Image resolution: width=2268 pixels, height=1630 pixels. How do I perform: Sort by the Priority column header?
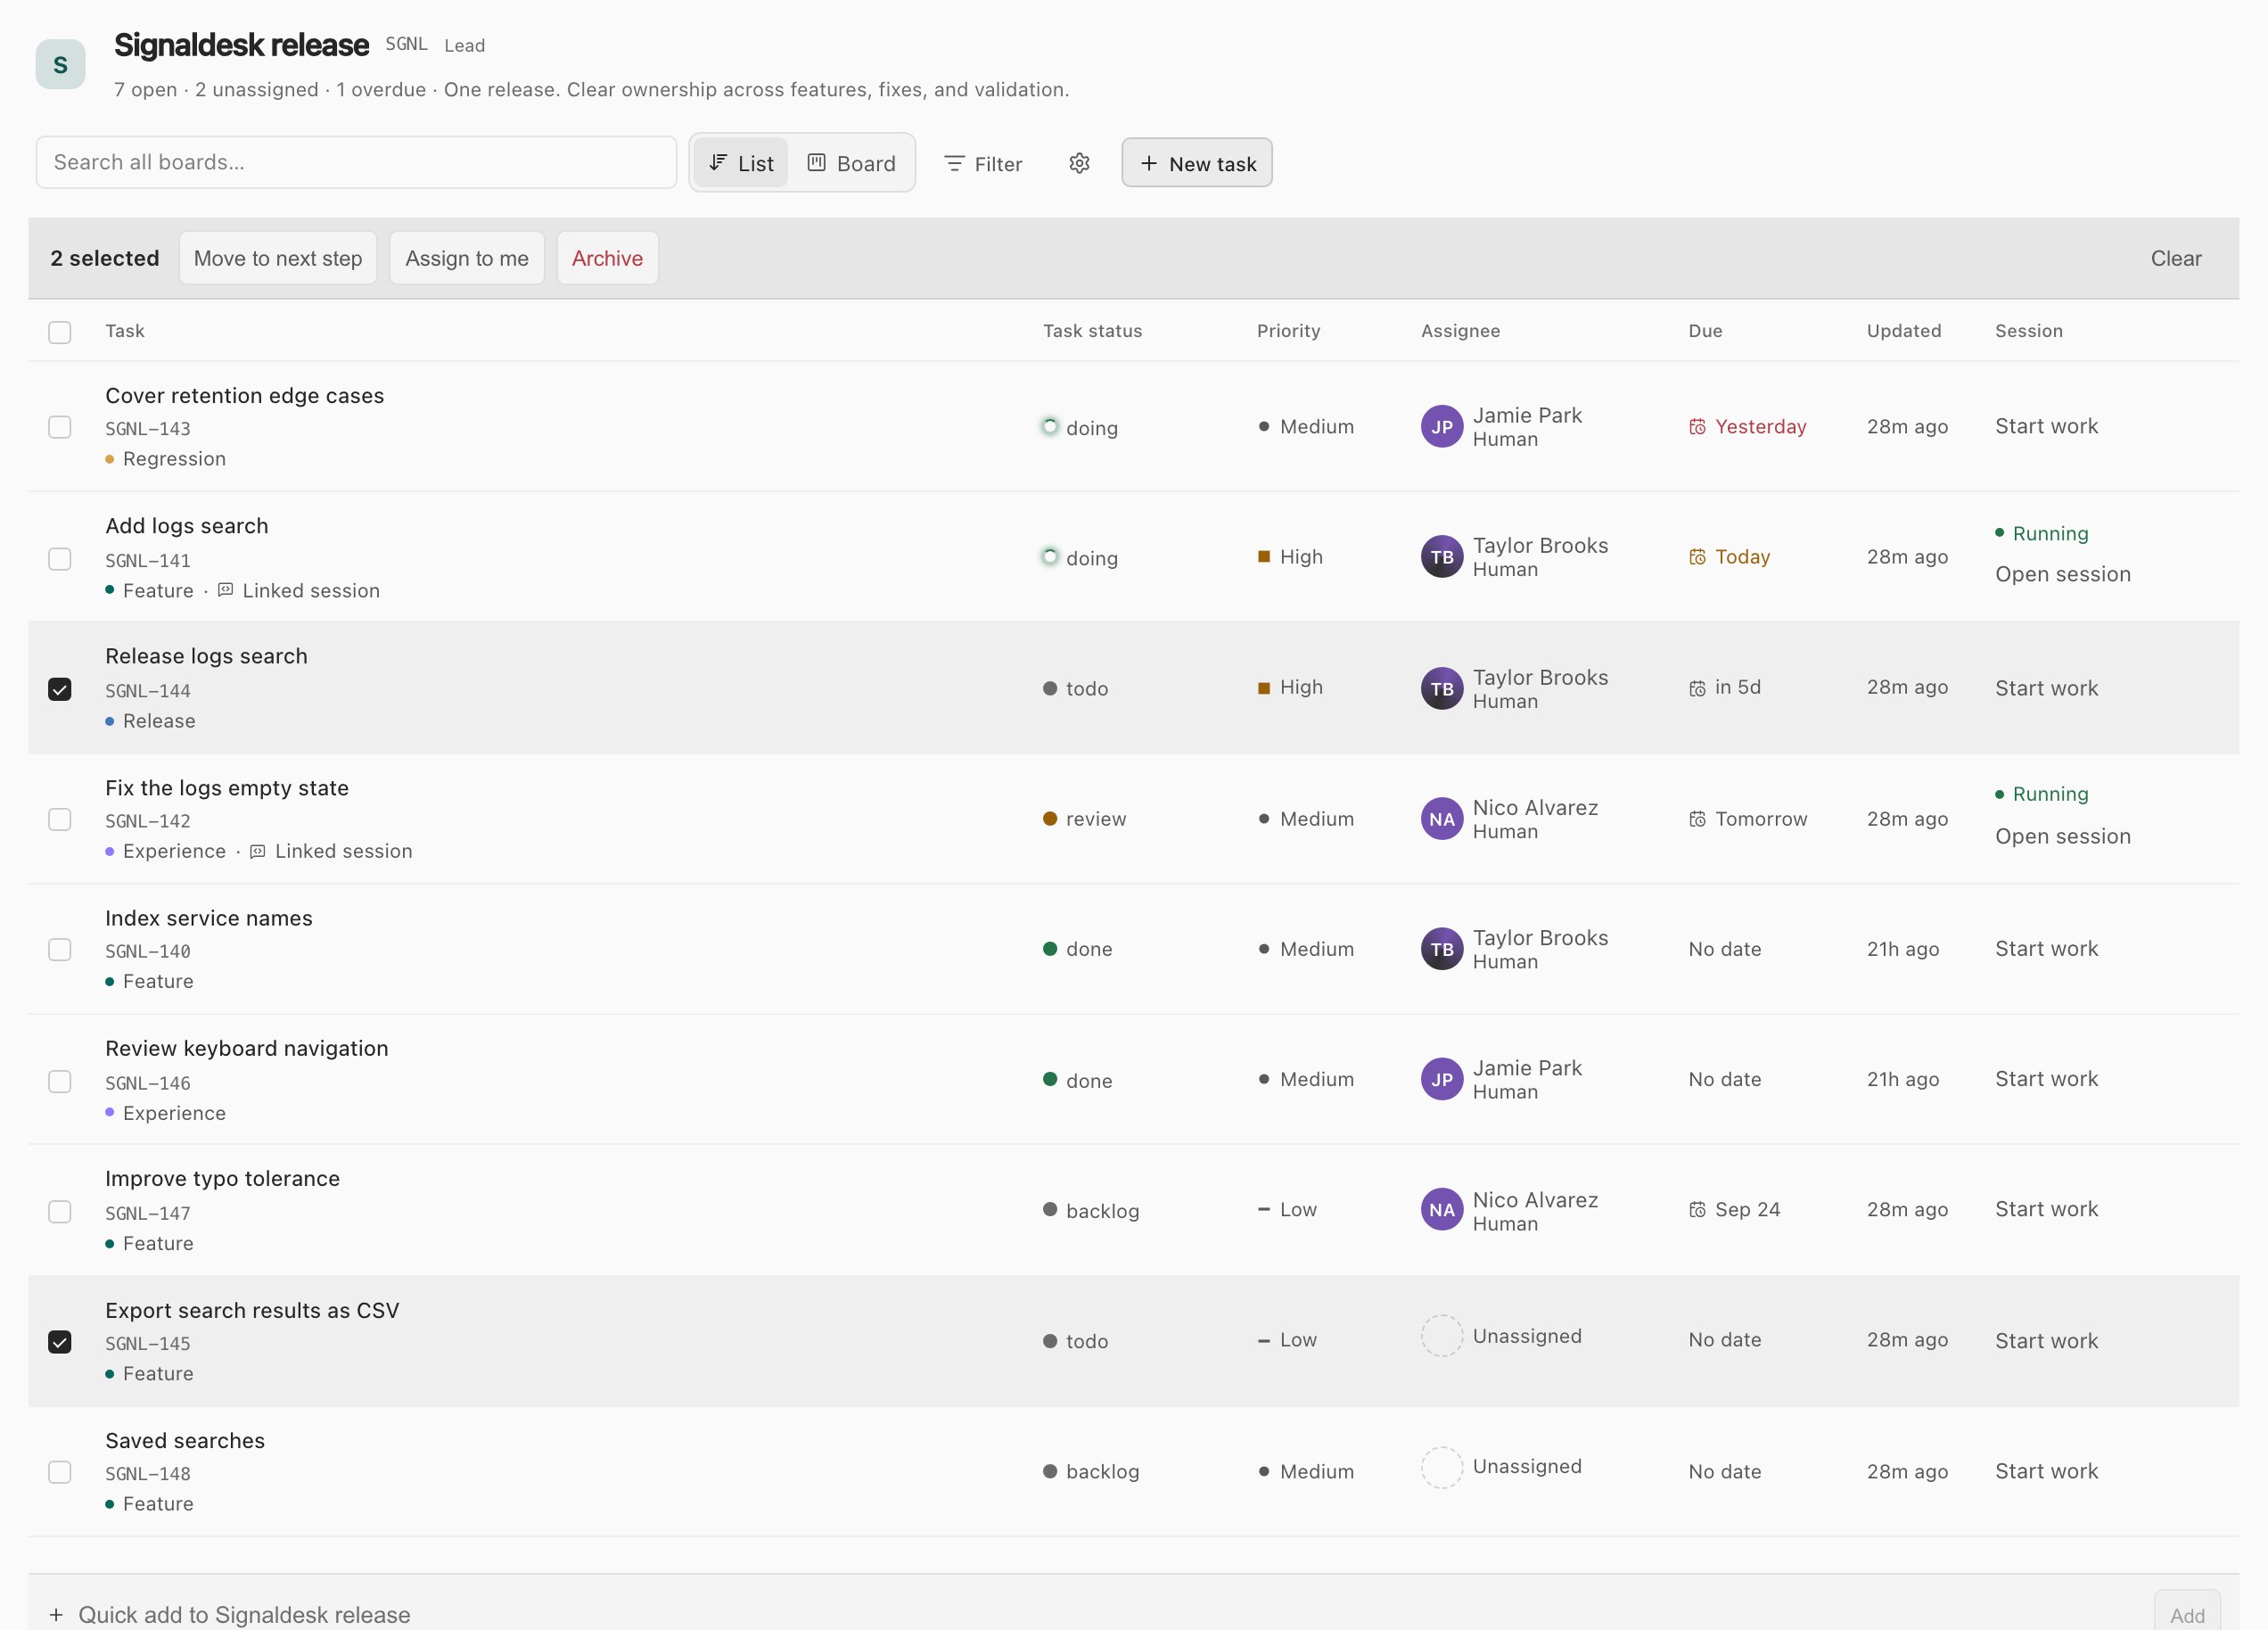pos(1288,331)
